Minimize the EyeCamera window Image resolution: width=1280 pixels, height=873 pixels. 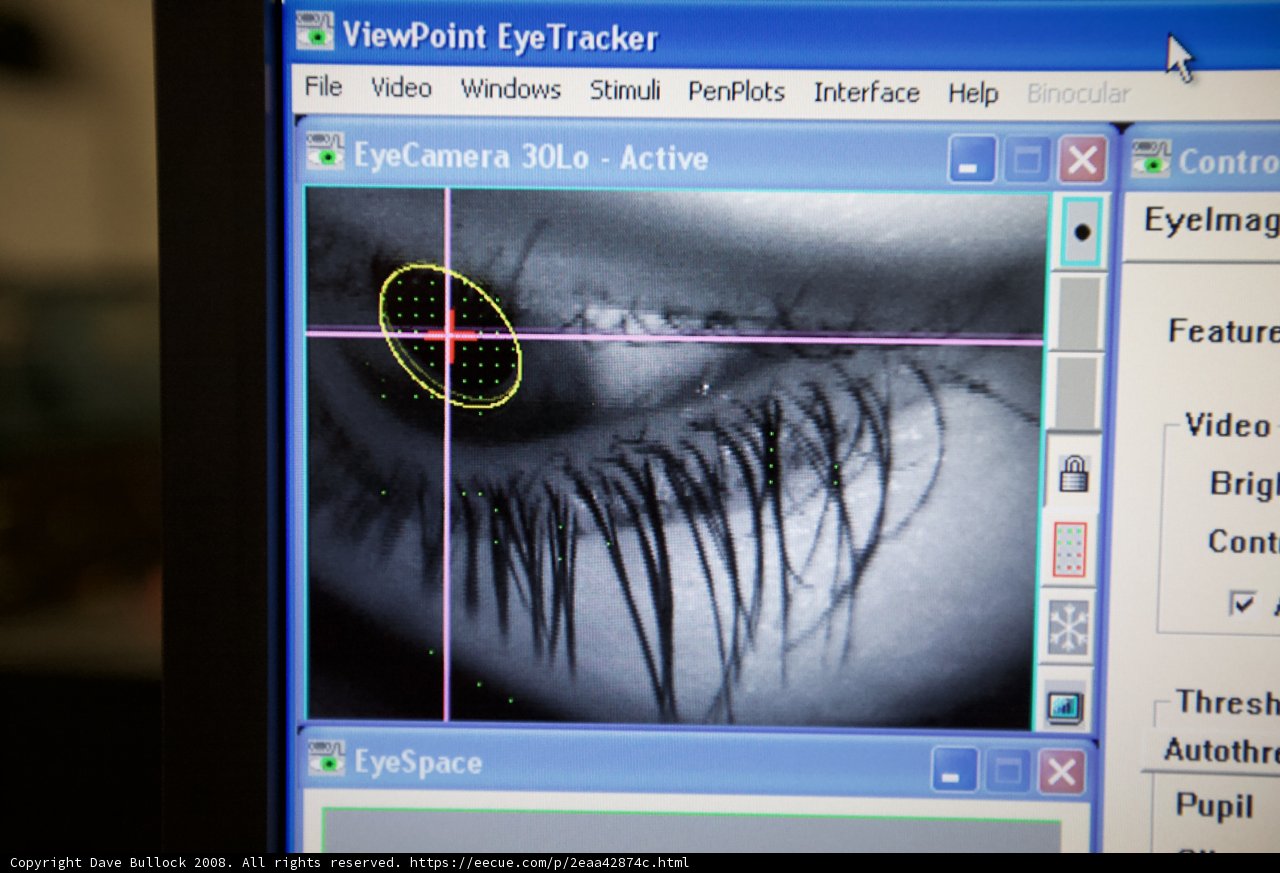tap(972, 160)
